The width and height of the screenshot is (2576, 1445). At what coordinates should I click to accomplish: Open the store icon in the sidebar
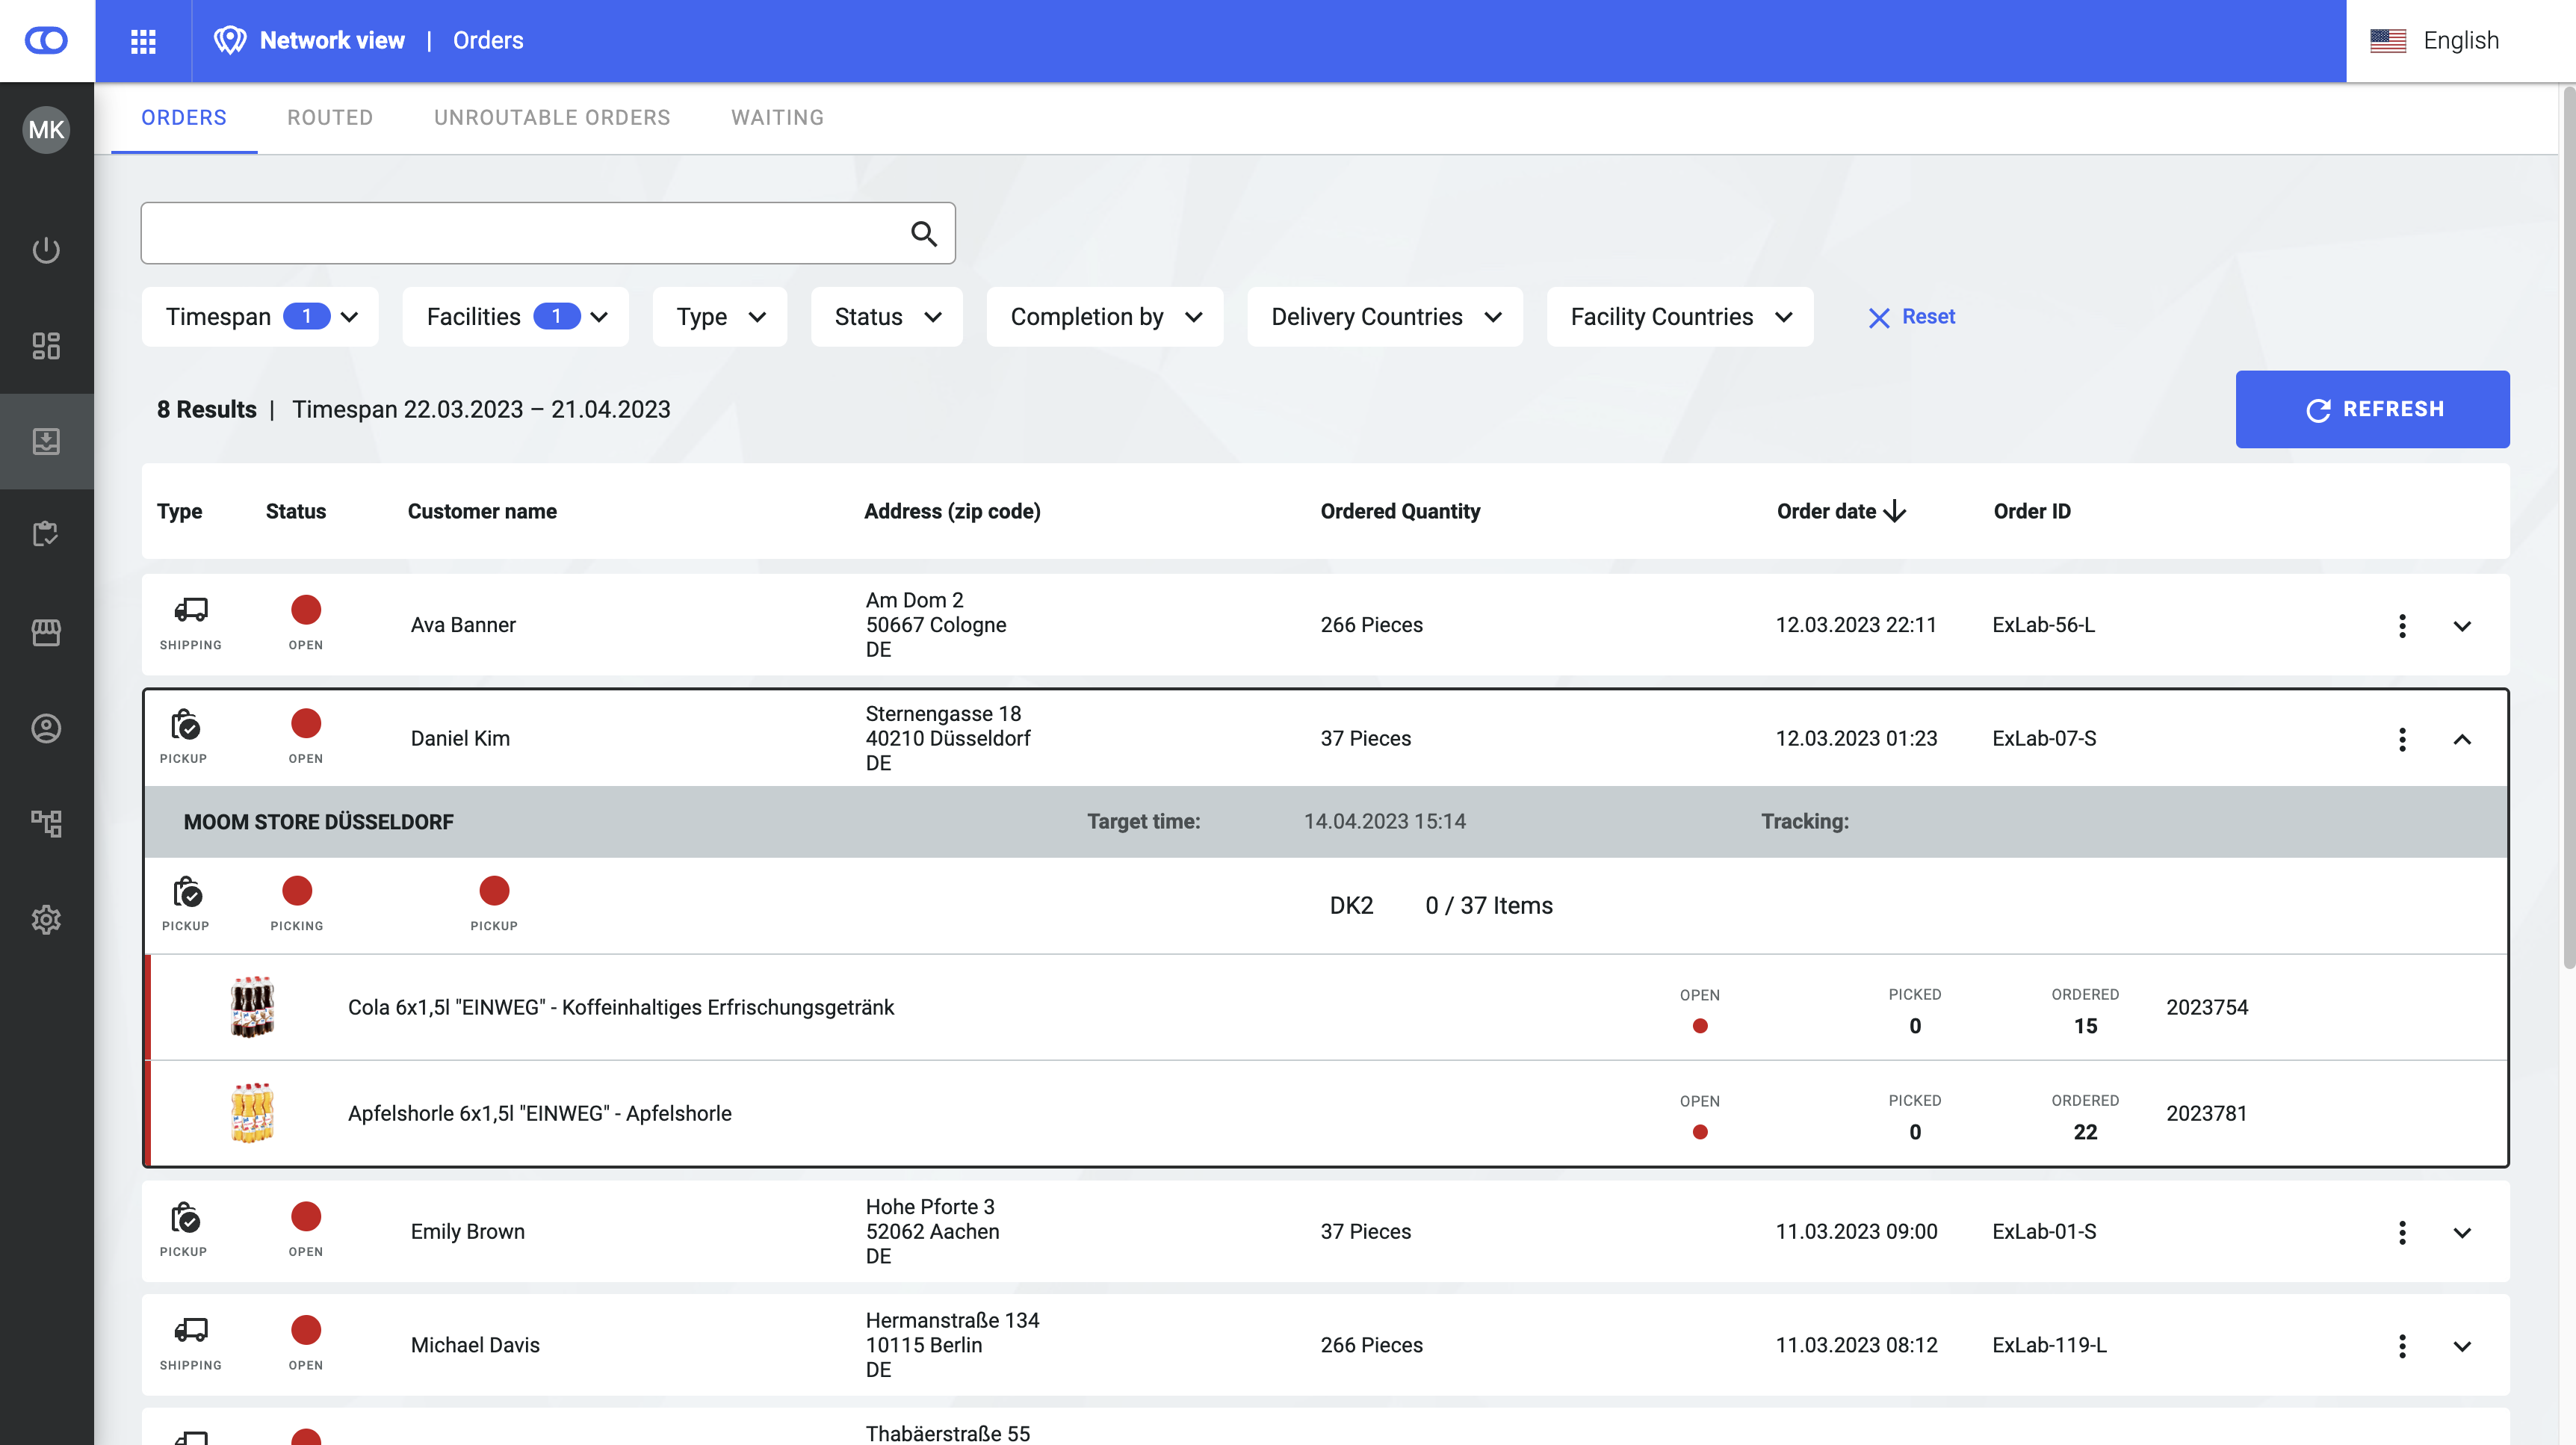[x=46, y=632]
